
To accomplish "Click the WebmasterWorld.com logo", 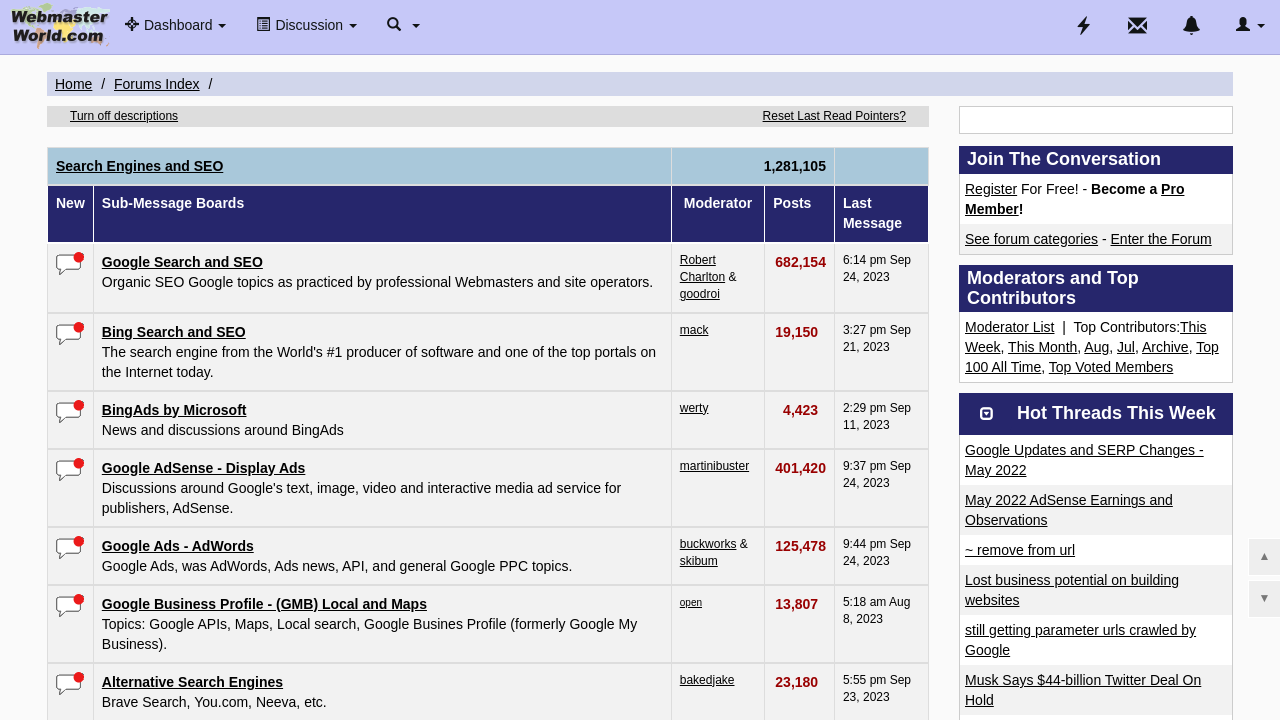I will [x=60, y=25].
